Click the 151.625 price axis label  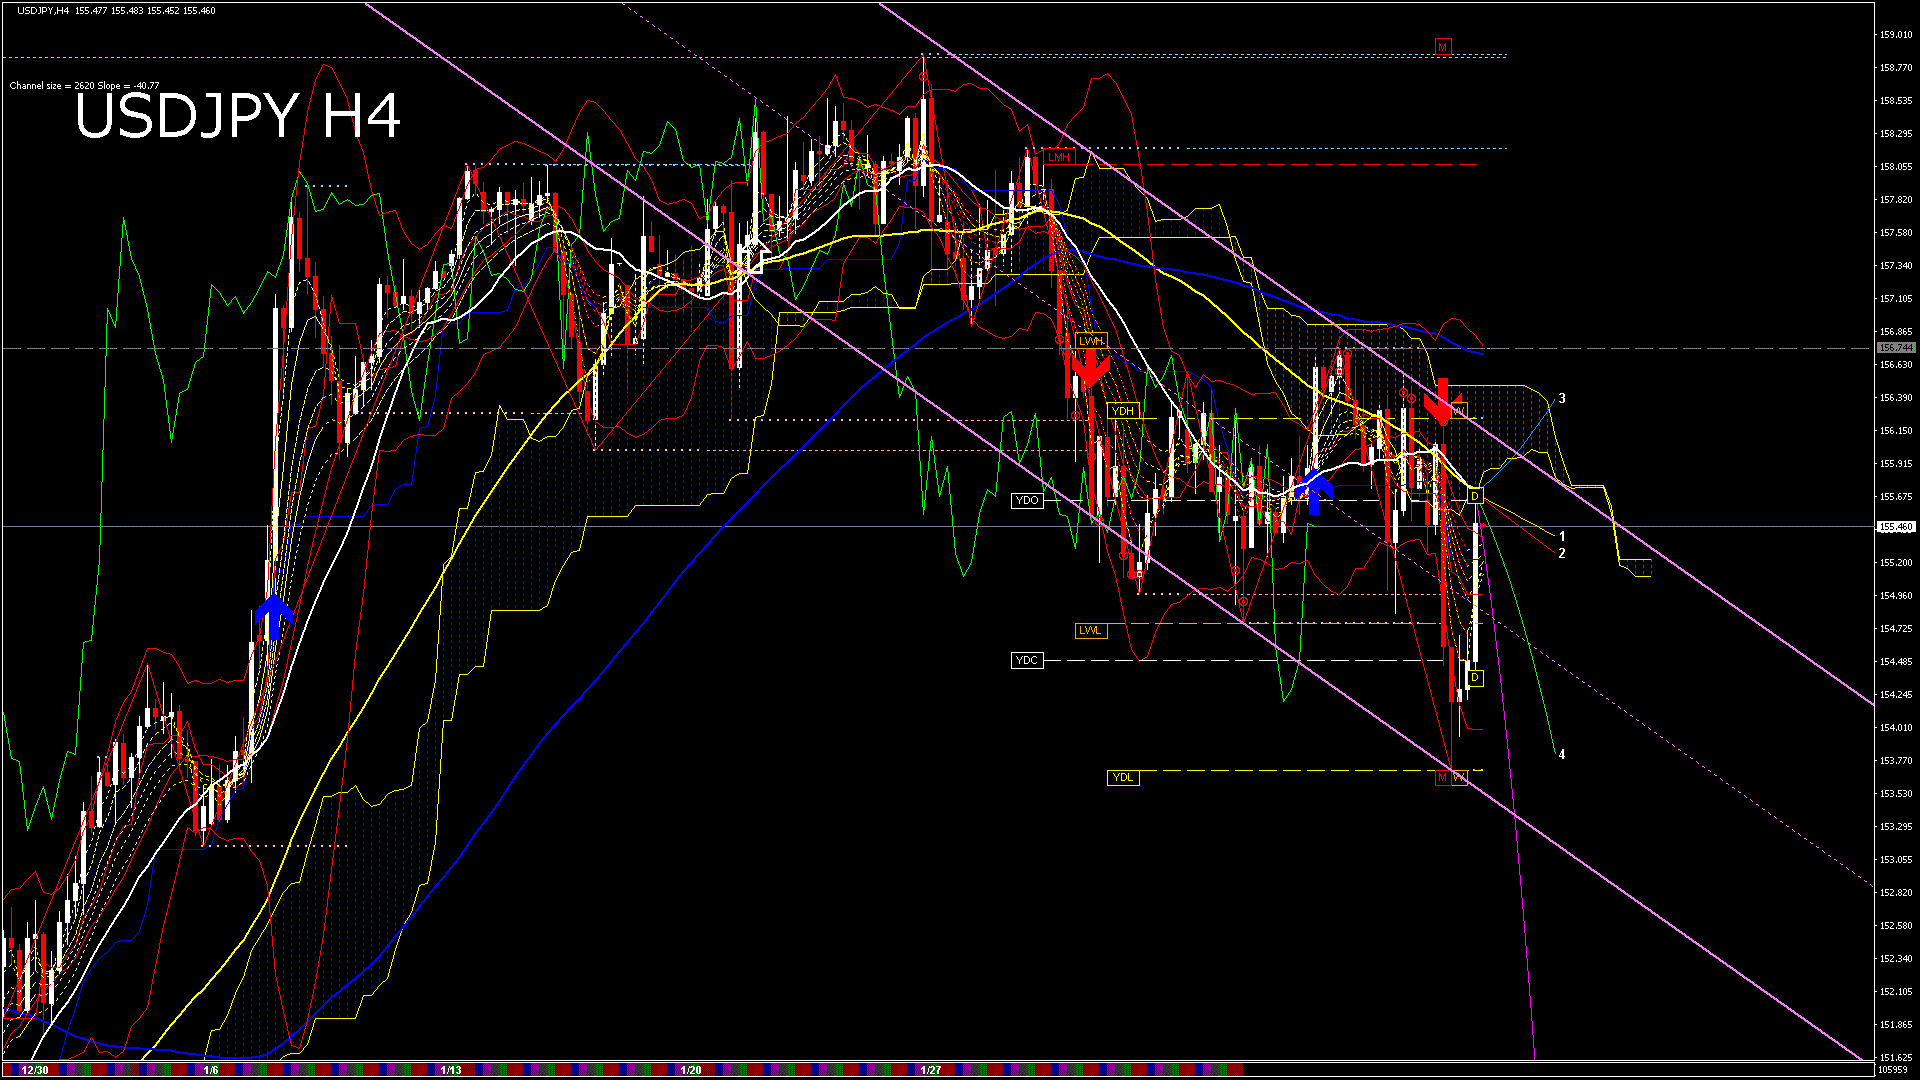(1896, 1057)
